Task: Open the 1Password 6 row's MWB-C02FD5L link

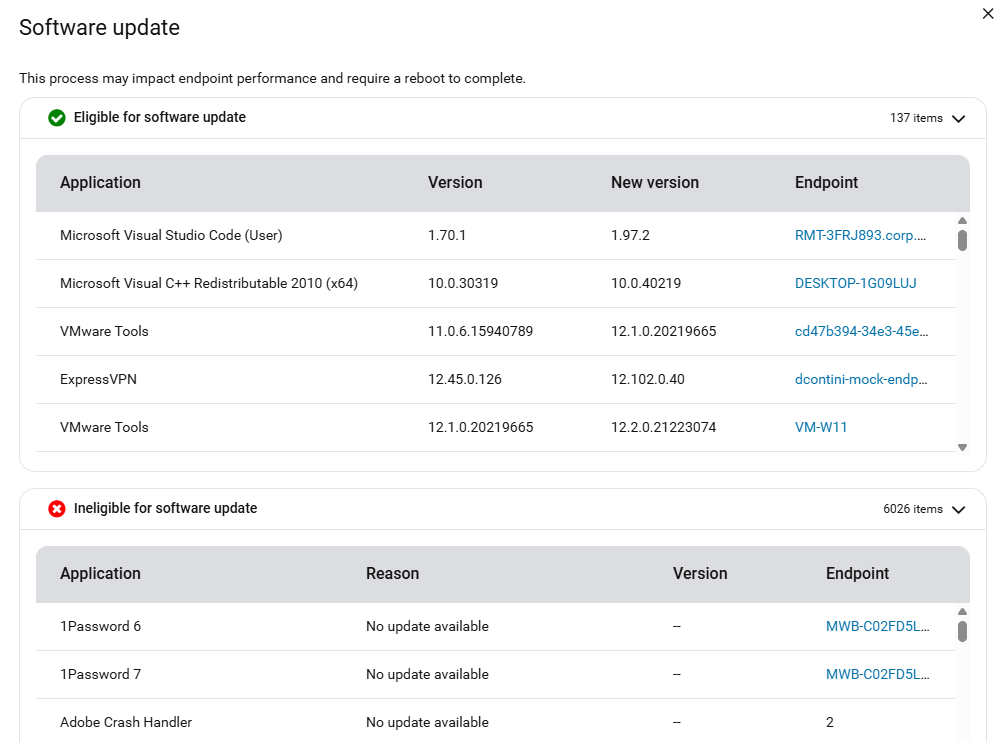Action: pos(878,627)
